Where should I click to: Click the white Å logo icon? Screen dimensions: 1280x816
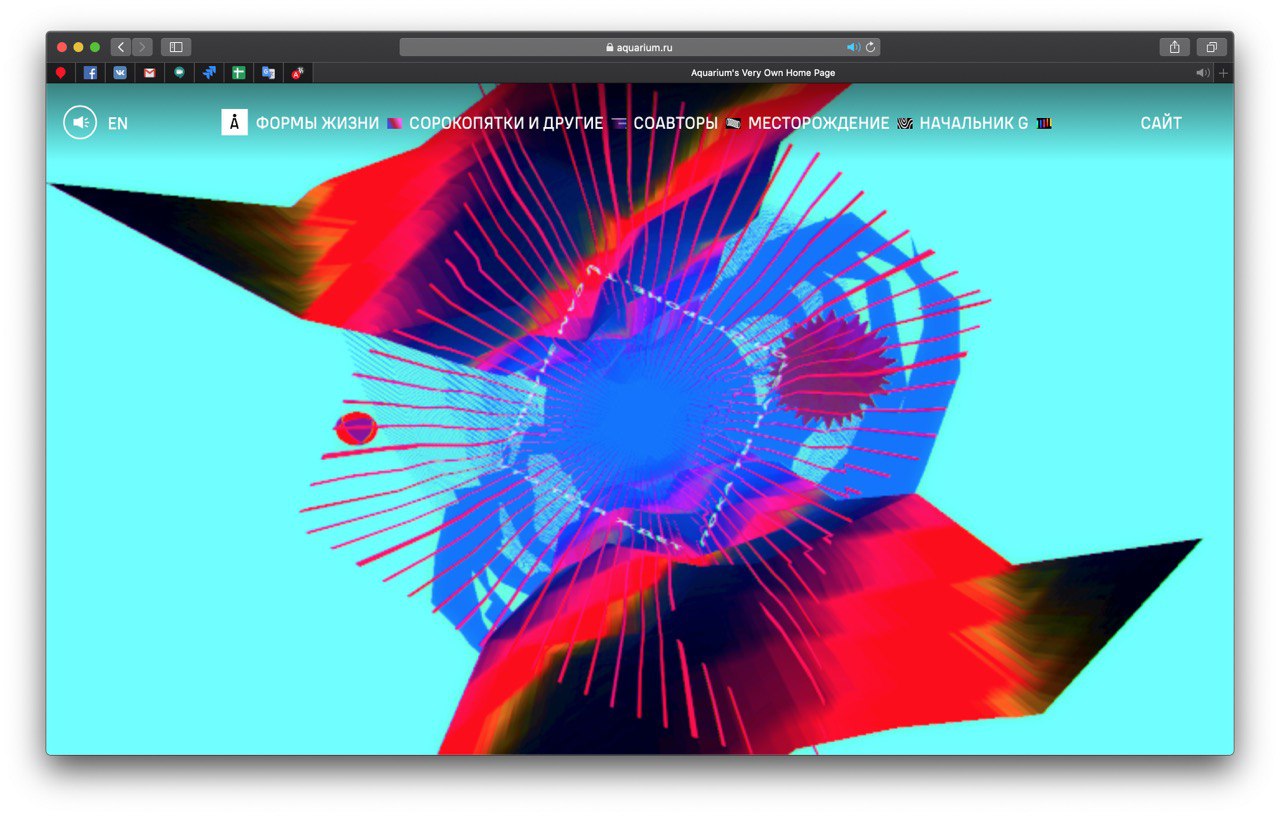(234, 123)
